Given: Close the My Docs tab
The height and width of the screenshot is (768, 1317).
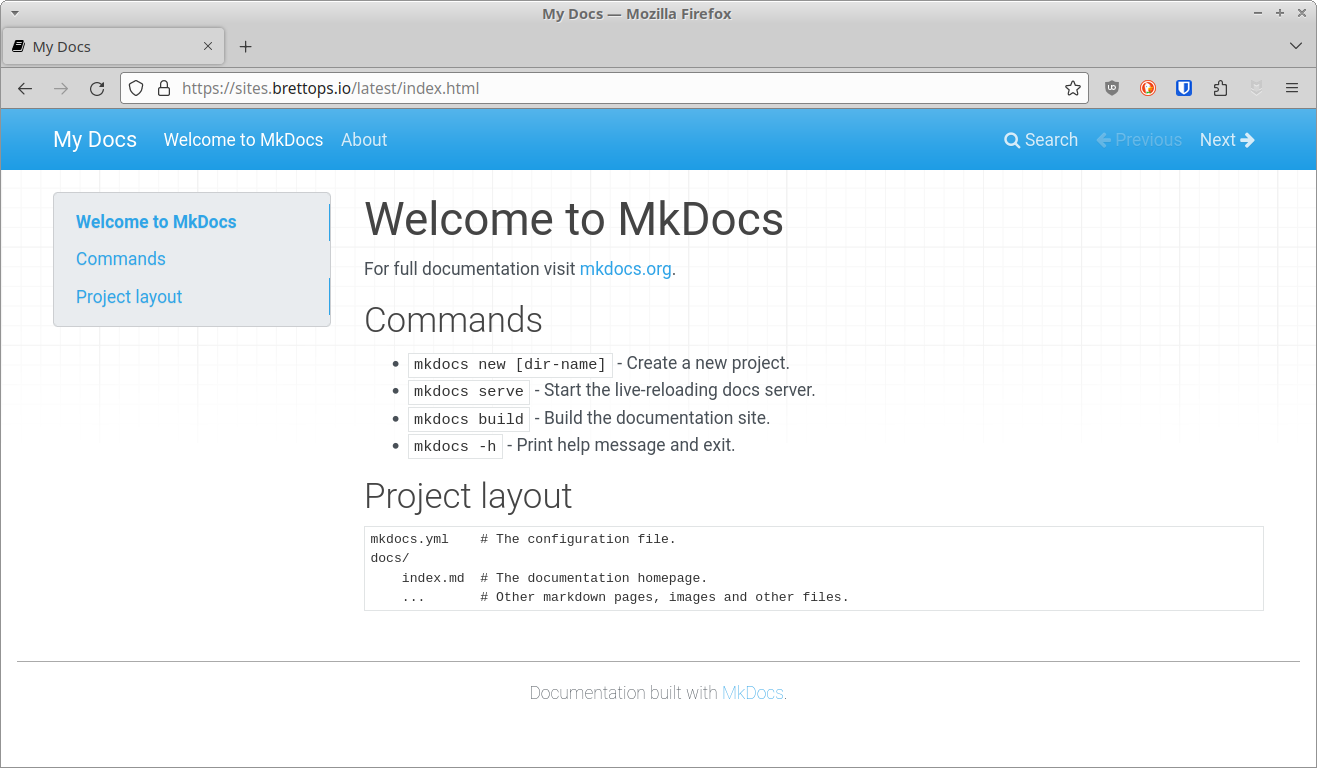Looking at the screenshot, I should [208, 46].
